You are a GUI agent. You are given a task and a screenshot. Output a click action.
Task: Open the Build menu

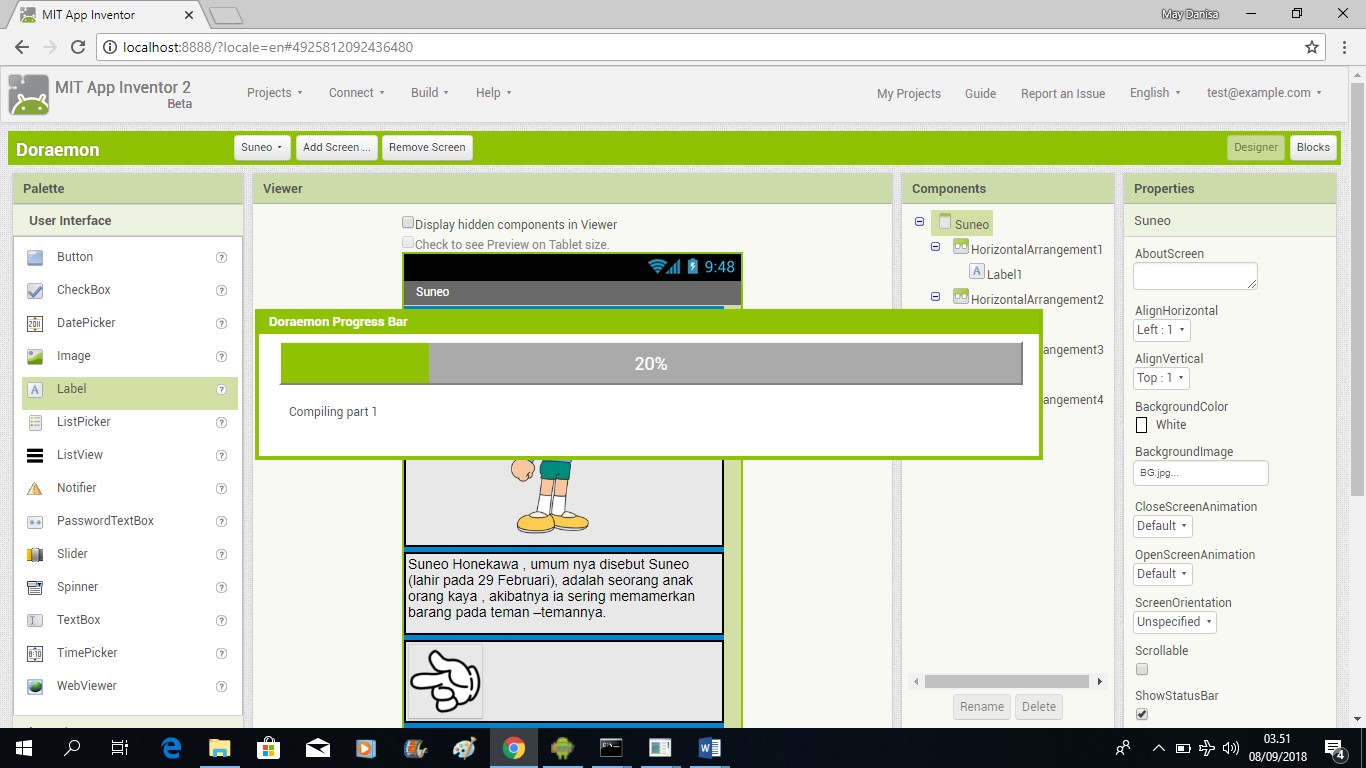pyautogui.click(x=428, y=92)
